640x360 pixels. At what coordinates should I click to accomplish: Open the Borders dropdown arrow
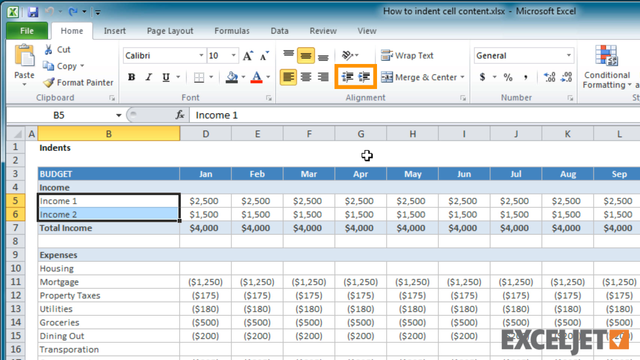[x=211, y=77]
